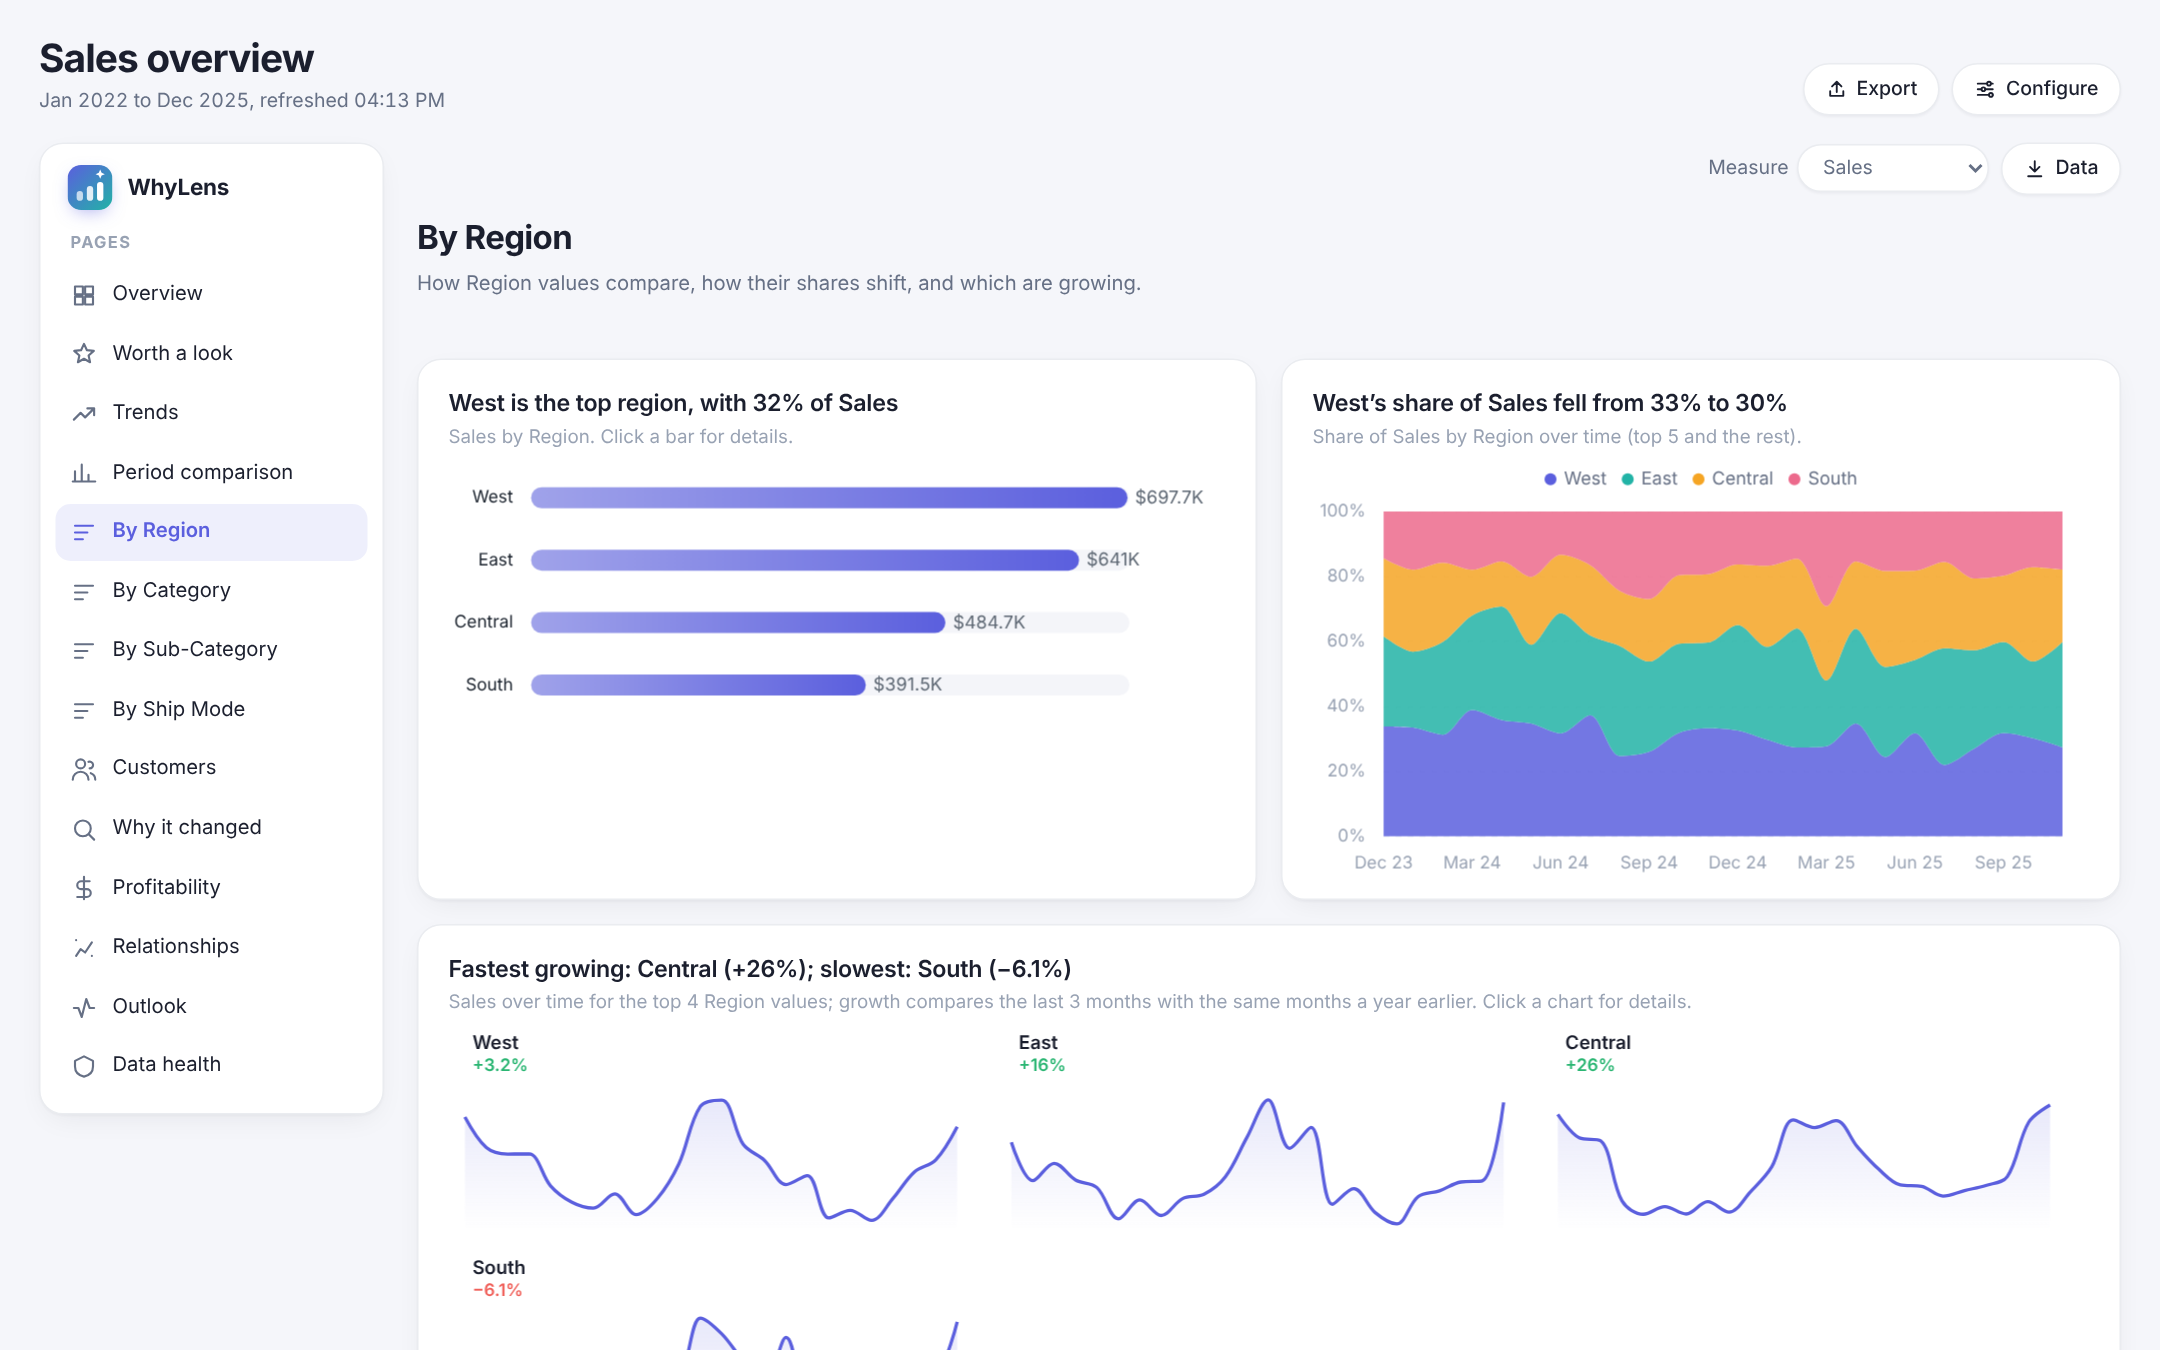Go to the Overview page
Viewport: 2160px width, 1350px height.
click(x=211, y=294)
